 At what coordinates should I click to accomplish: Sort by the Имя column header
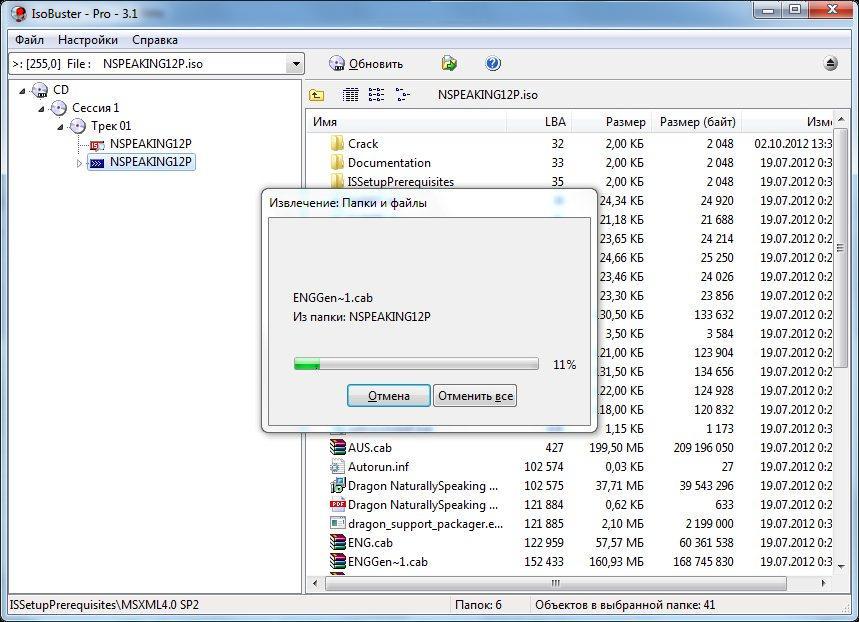tap(406, 122)
